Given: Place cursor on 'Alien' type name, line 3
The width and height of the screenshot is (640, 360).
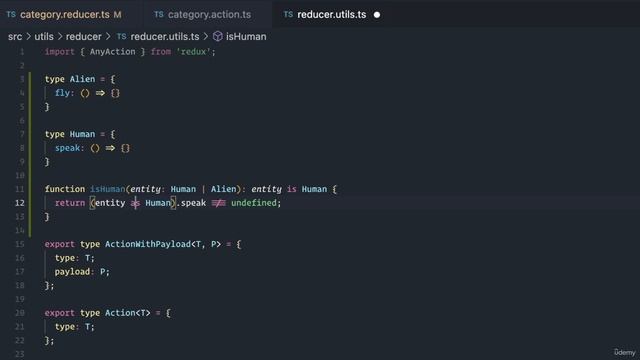Looking at the screenshot, I should pos(82,79).
